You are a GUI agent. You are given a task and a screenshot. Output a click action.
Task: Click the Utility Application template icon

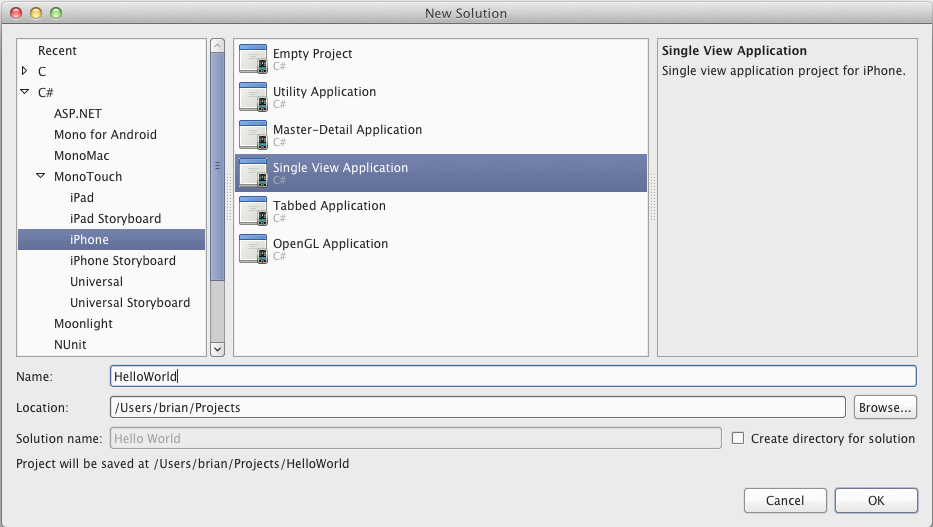pos(253,97)
